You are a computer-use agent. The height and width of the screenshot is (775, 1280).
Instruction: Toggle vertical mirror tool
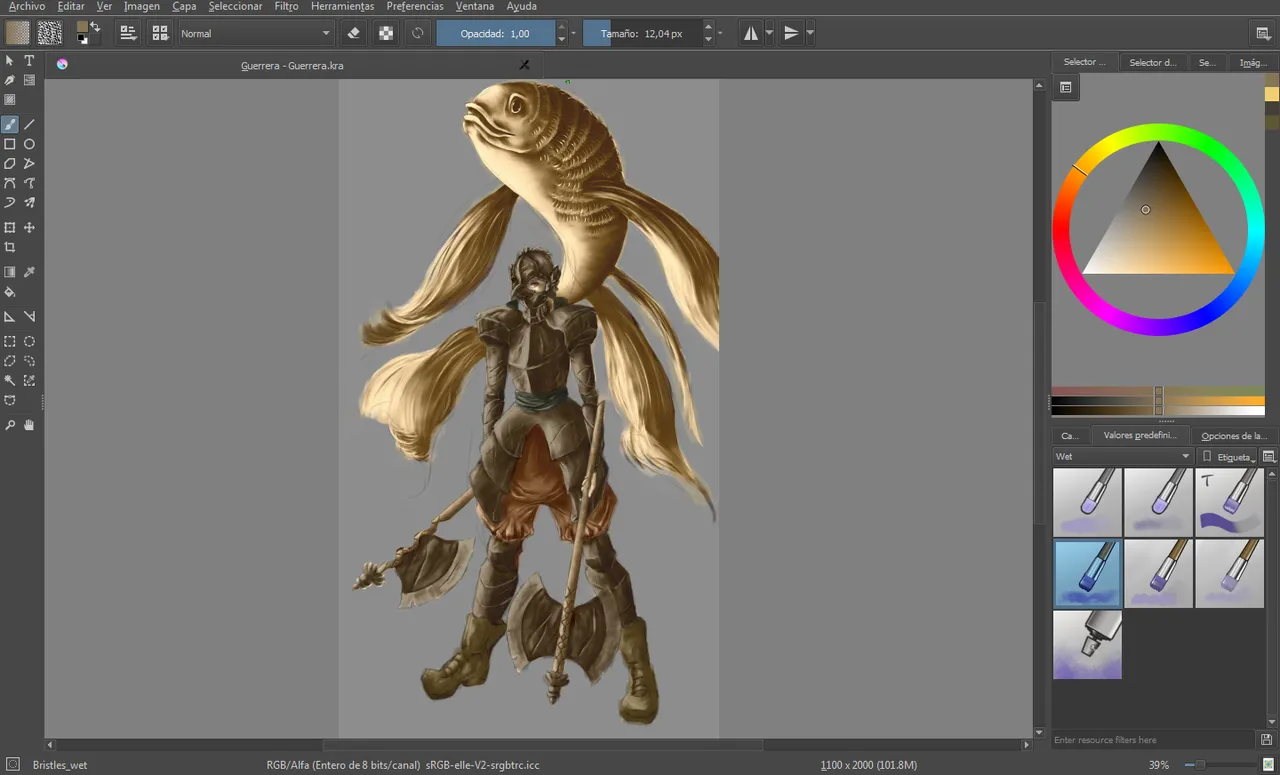(791, 33)
